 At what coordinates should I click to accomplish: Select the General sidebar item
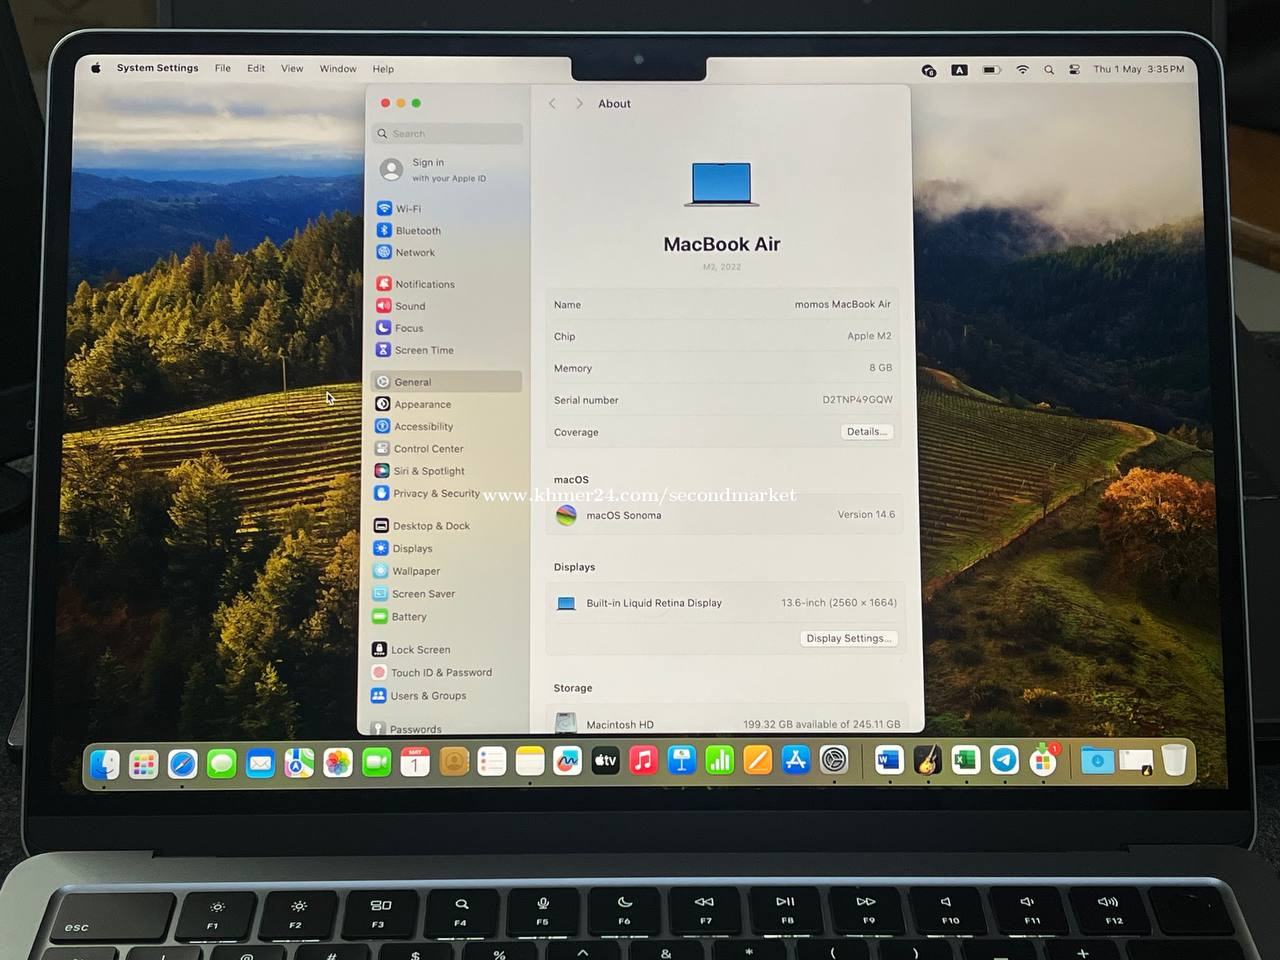click(x=446, y=382)
